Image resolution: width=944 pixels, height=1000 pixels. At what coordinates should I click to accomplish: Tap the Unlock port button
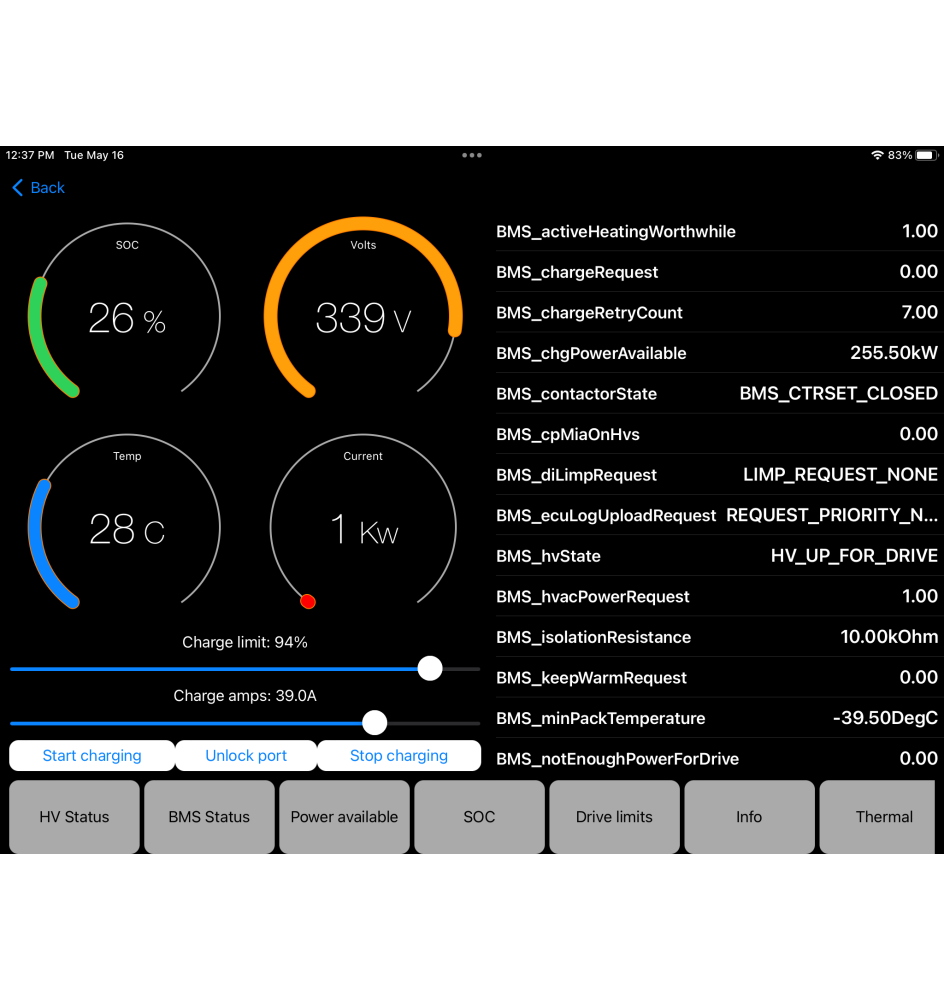245,756
